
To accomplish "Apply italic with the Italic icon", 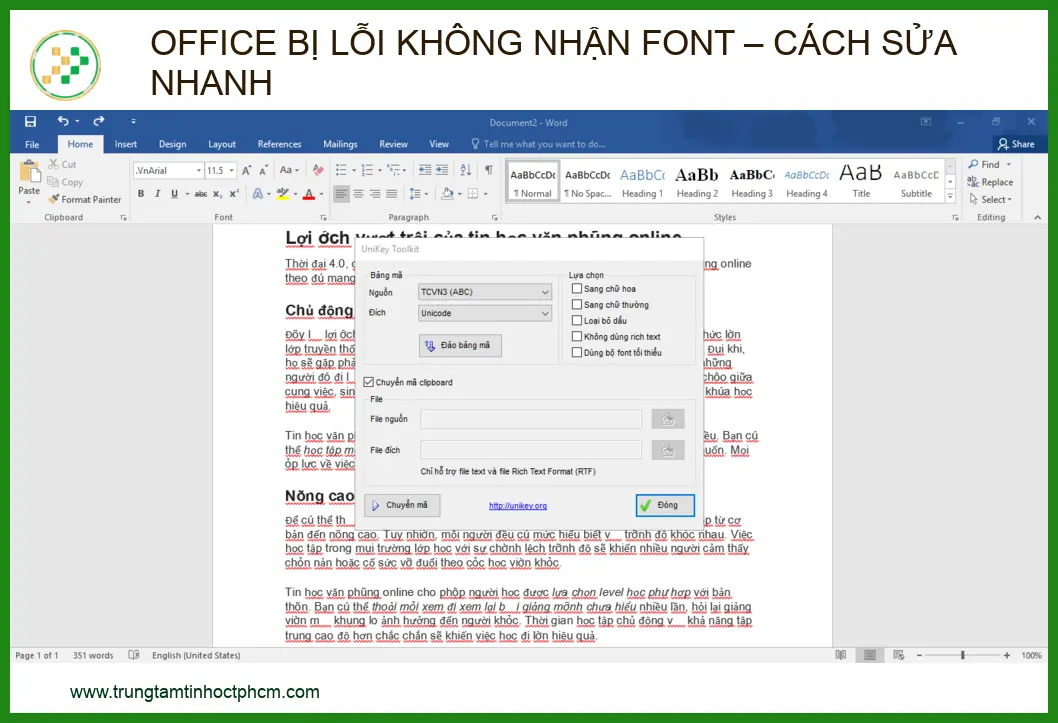I will click(x=157, y=194).
